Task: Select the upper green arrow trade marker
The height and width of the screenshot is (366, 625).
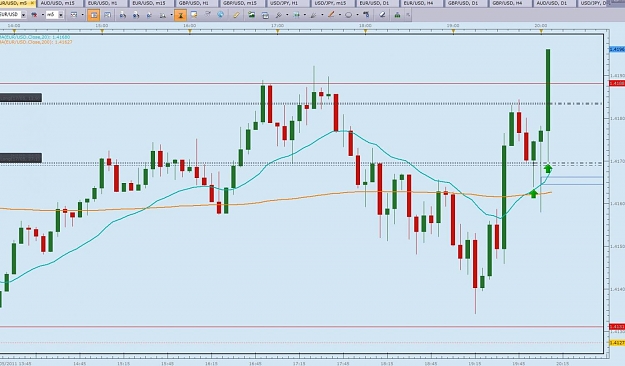Action: pyautogui.click(x=548, y=168)
